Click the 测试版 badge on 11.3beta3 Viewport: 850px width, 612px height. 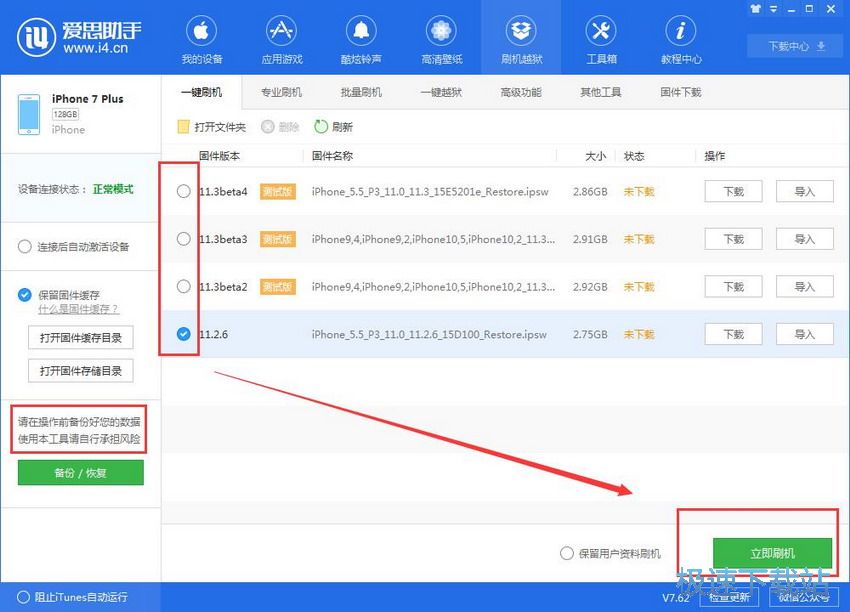pyautogui.click(x=278, y=239)
